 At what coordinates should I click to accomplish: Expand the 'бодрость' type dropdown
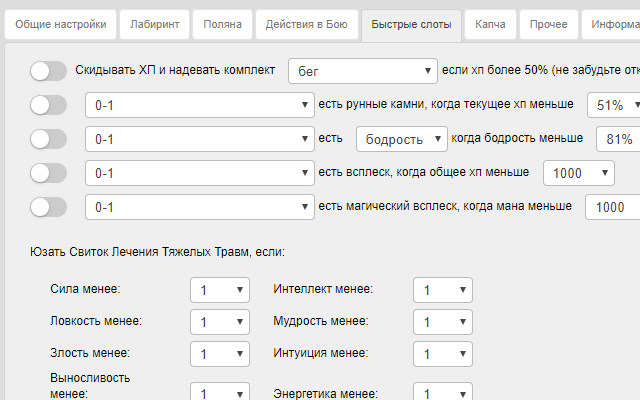402,139
